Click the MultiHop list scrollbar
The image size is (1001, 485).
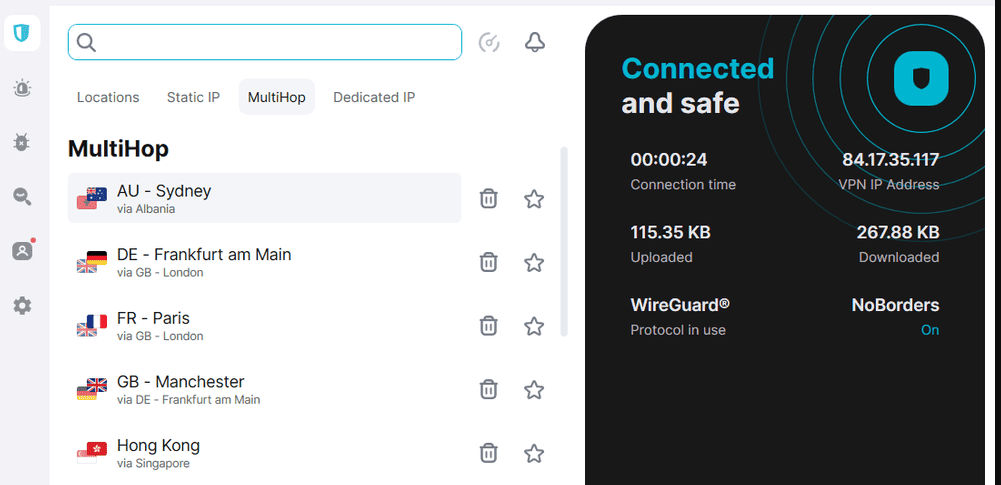coord(564,241)
